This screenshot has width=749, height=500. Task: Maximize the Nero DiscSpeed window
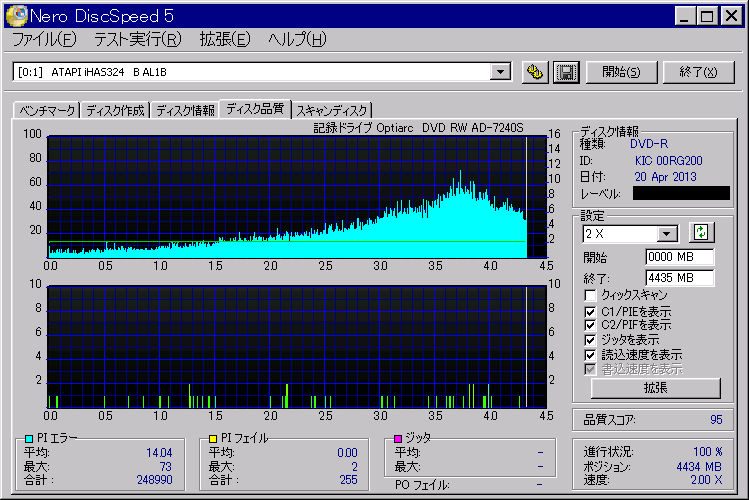[707, 16]
